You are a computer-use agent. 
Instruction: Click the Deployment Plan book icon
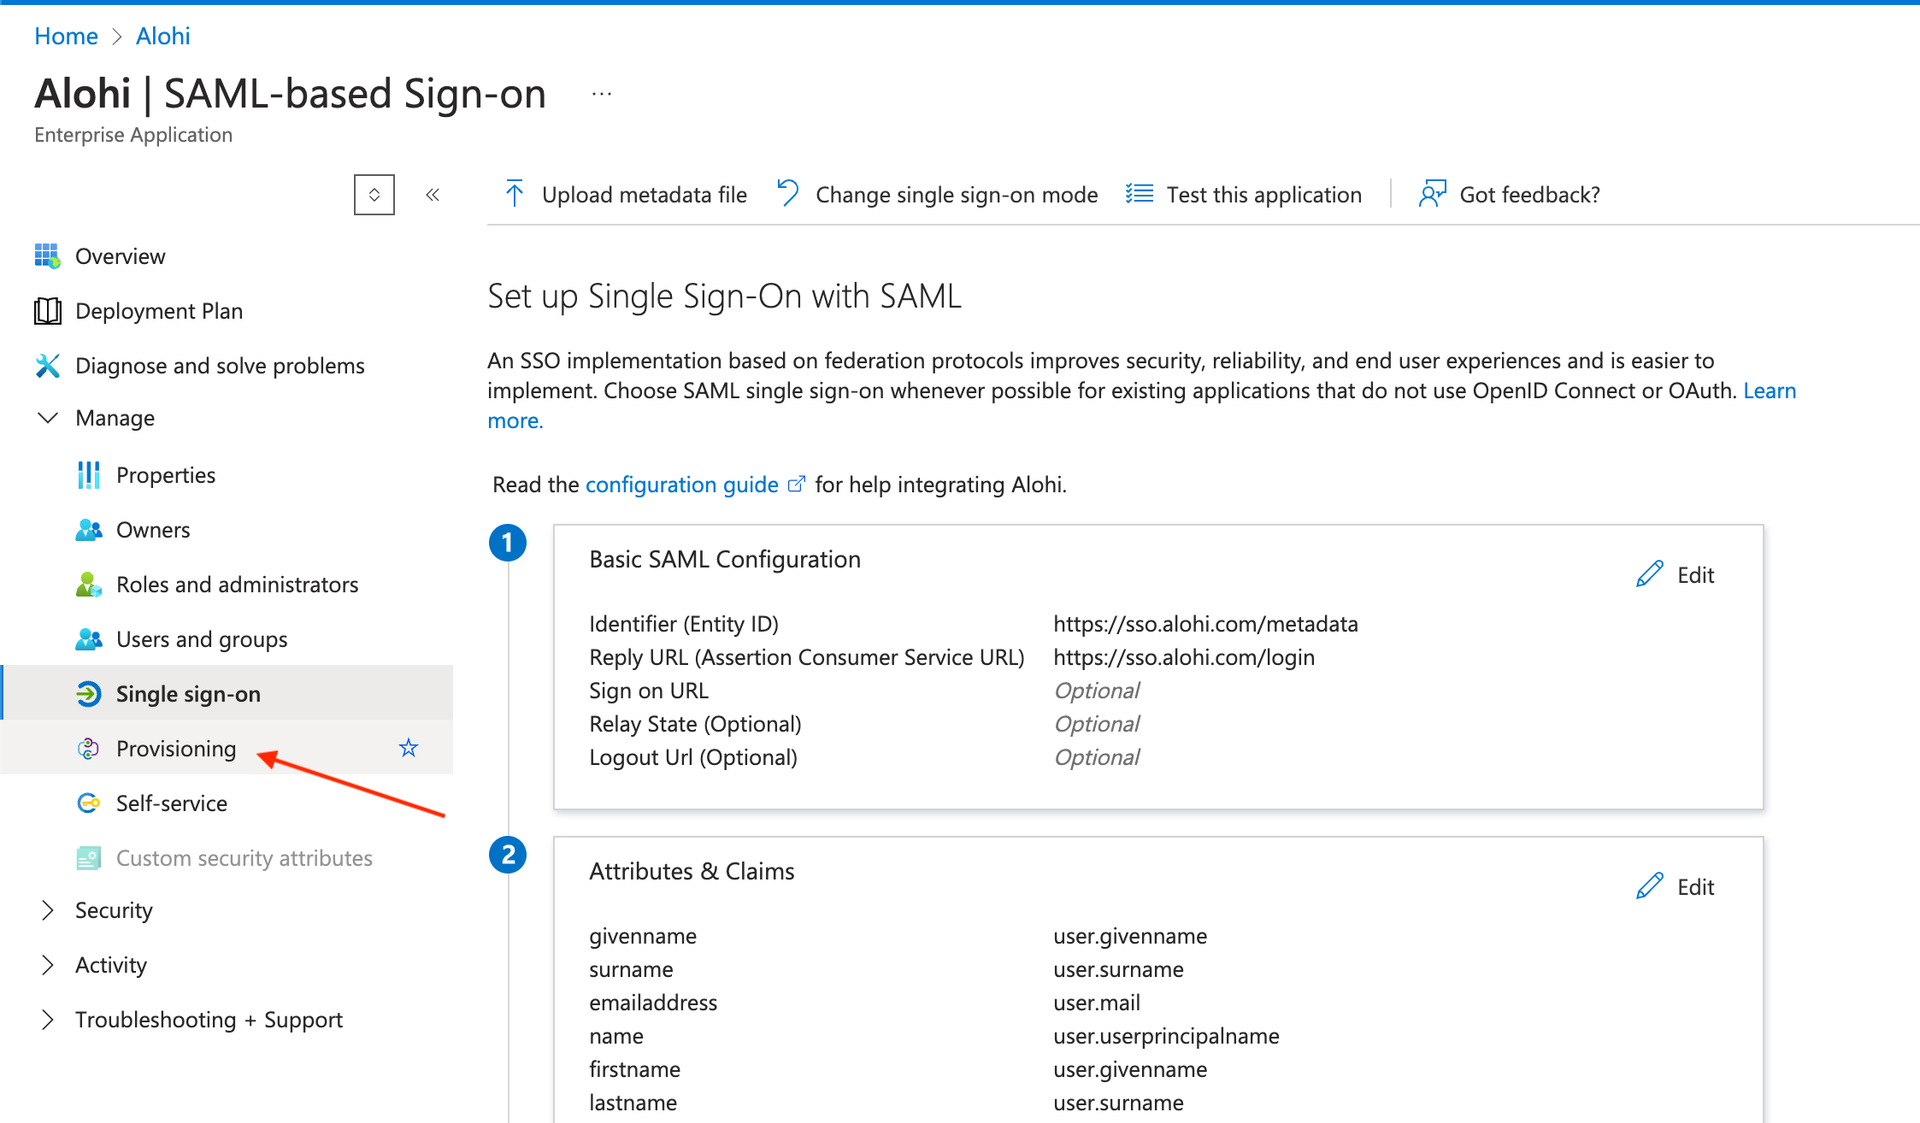[x=47, y=311]
